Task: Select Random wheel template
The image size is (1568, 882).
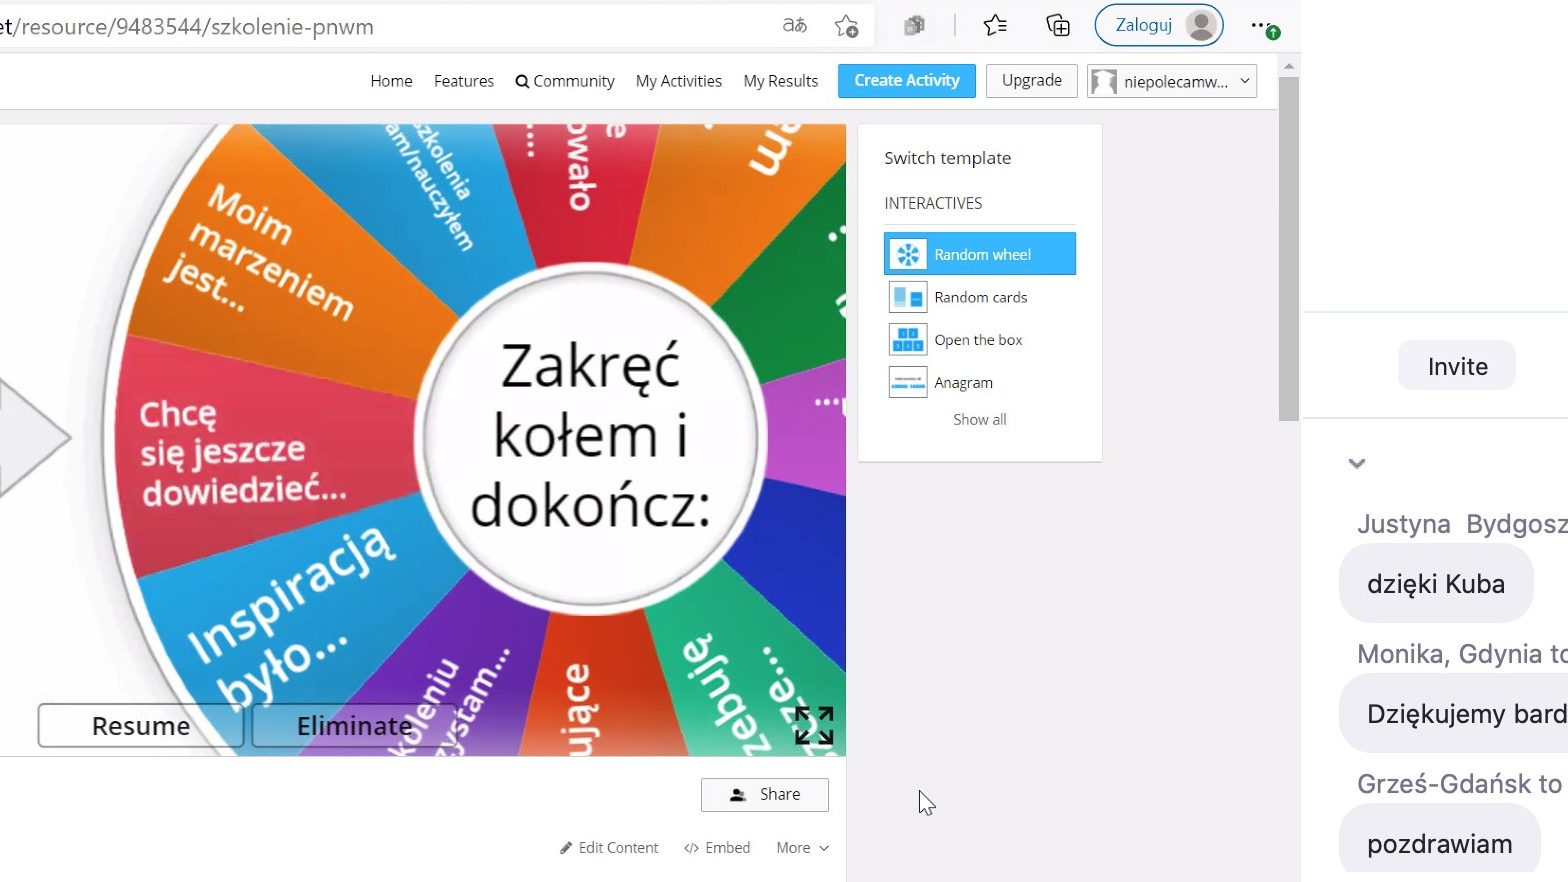Action: 980,254
